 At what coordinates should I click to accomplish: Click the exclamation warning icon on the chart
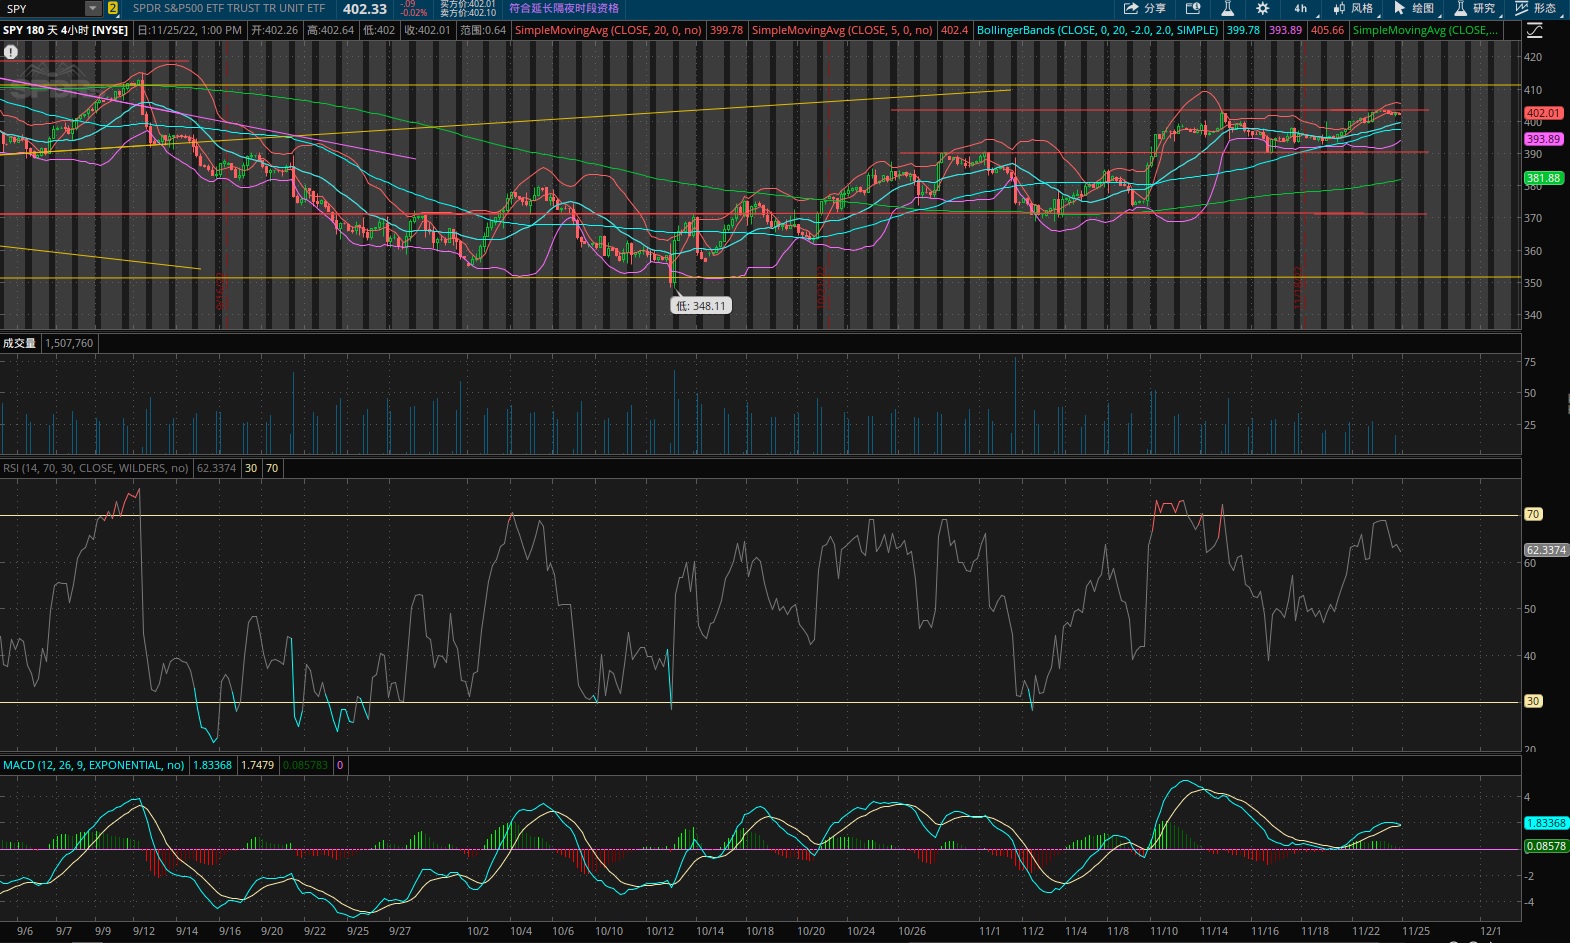pyautogui.click(x=11, y=52)
